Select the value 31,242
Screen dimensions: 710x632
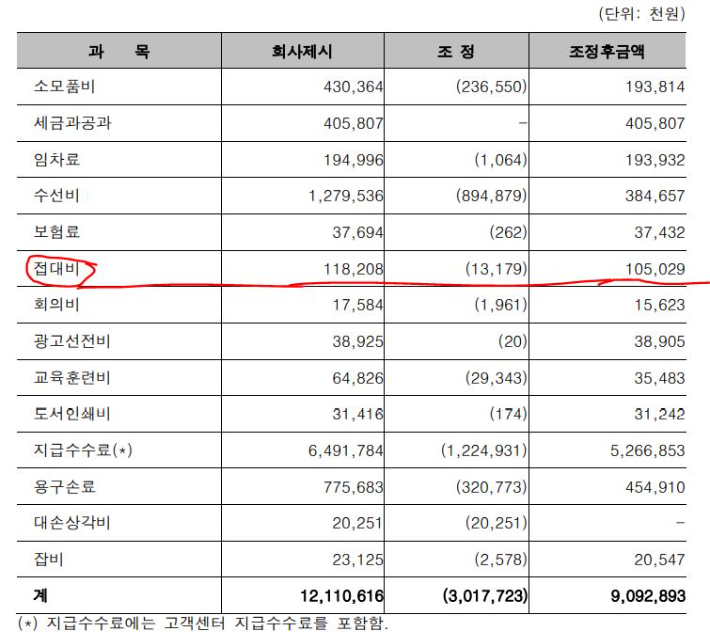pos(659,414)
